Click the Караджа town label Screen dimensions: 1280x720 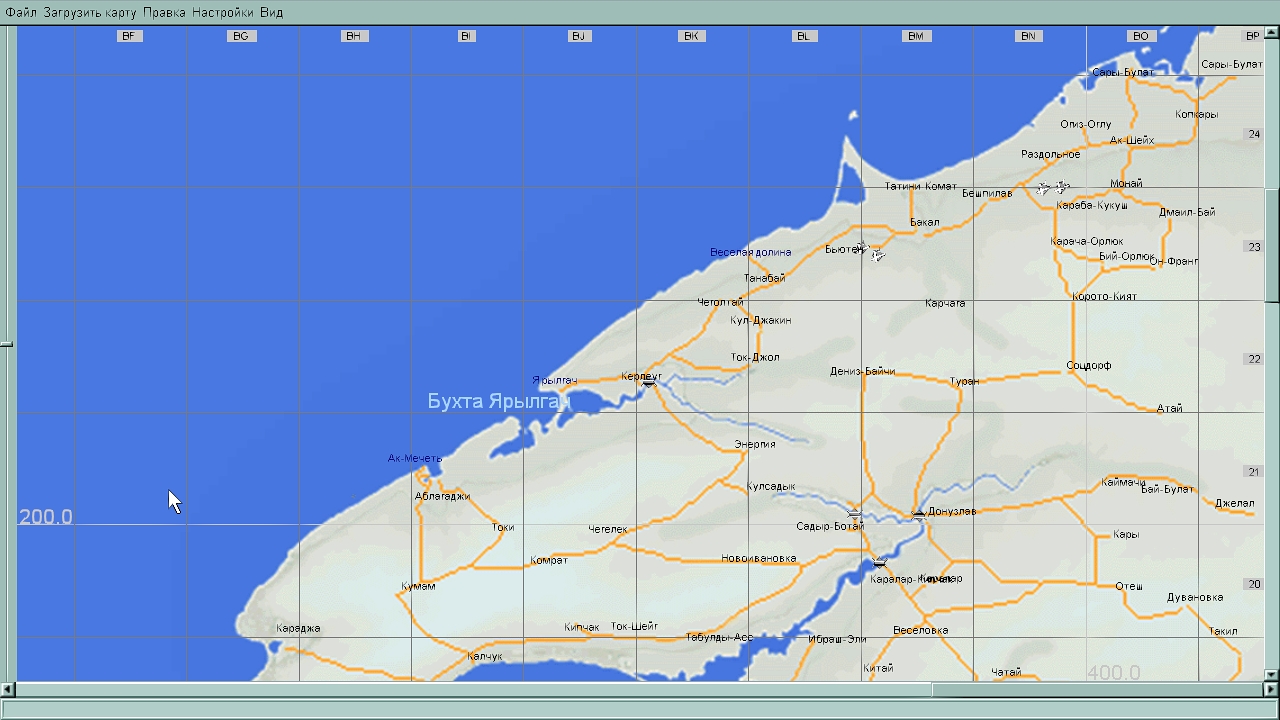(x=298, y=628)
